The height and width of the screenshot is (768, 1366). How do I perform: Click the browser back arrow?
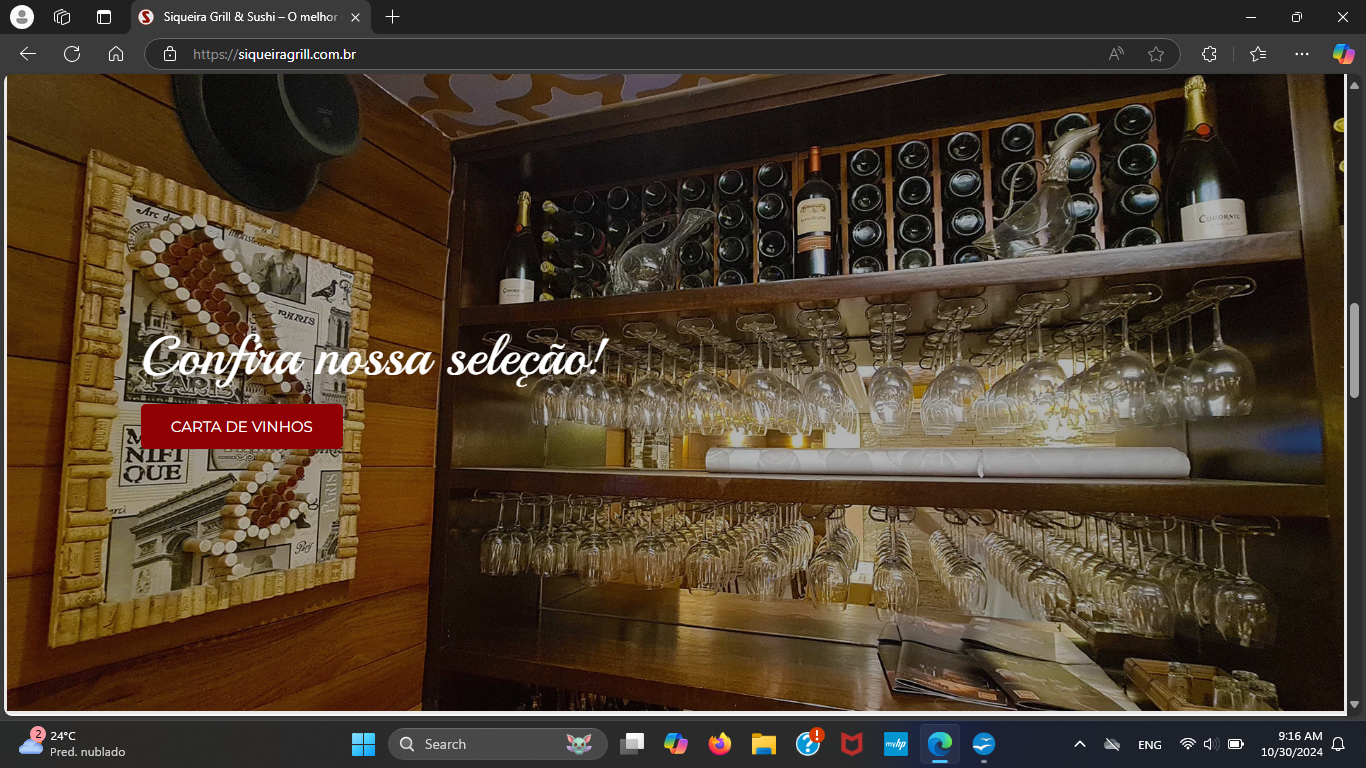[28, 54]
